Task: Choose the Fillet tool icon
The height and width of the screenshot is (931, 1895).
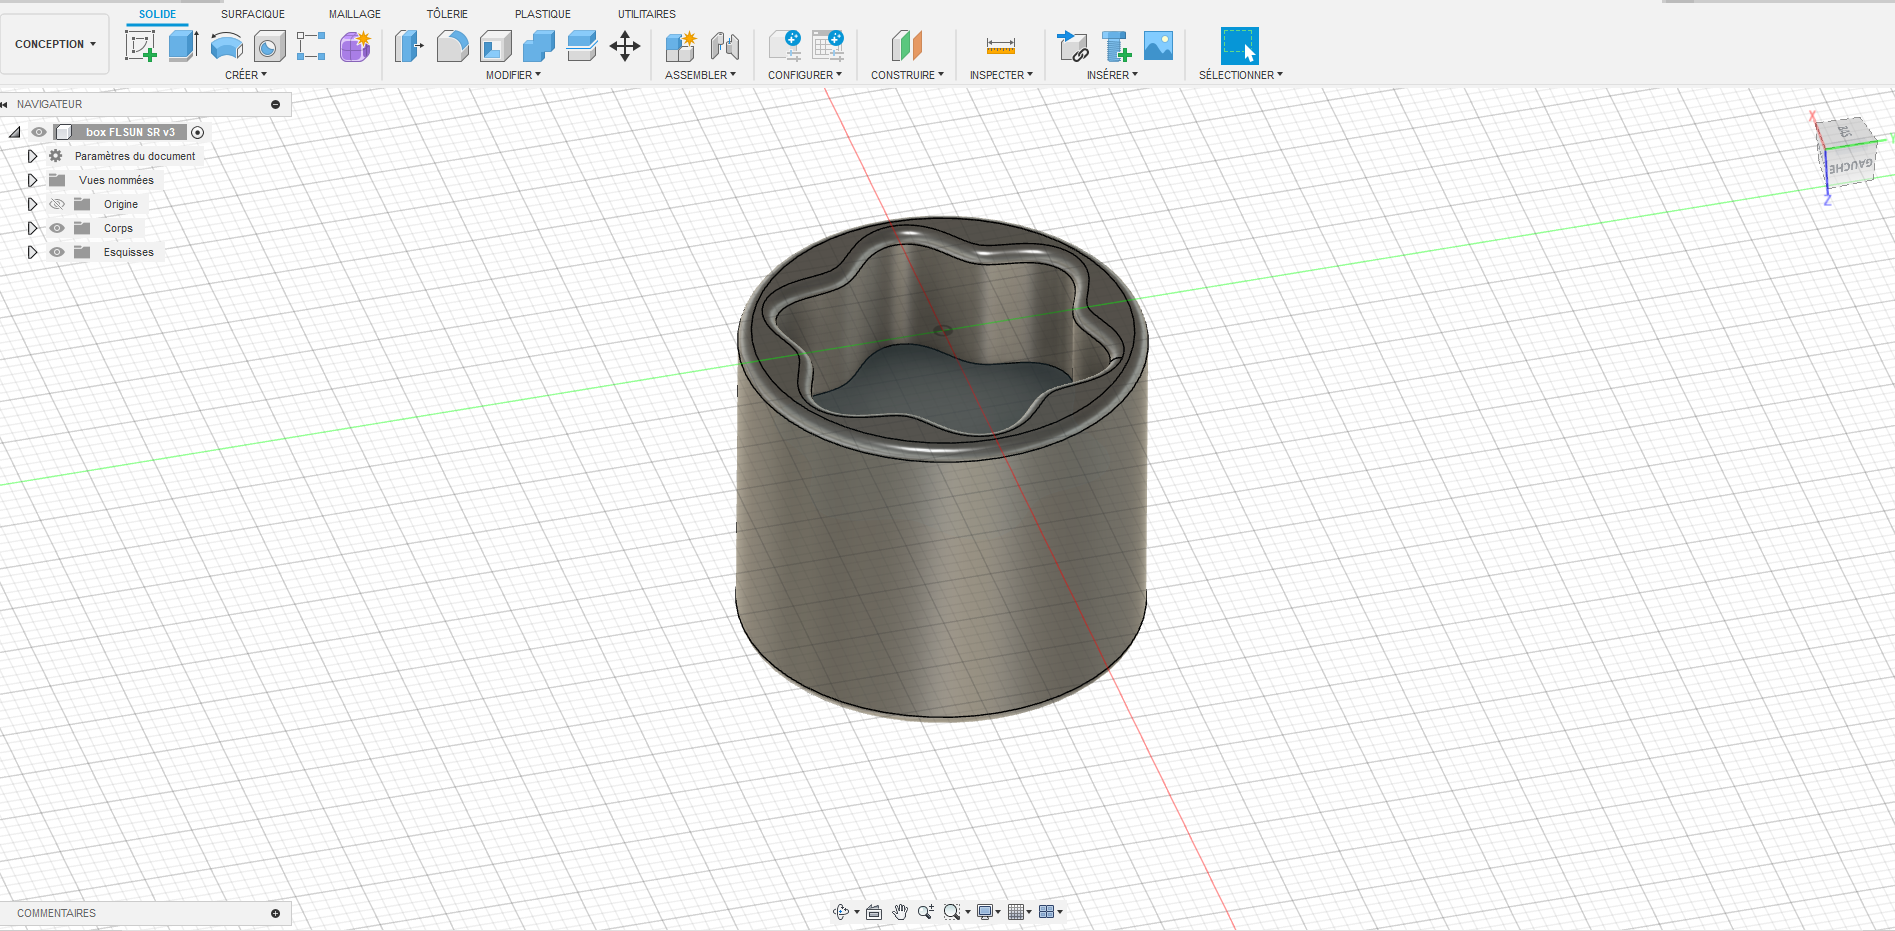Action: coord(452,46)
